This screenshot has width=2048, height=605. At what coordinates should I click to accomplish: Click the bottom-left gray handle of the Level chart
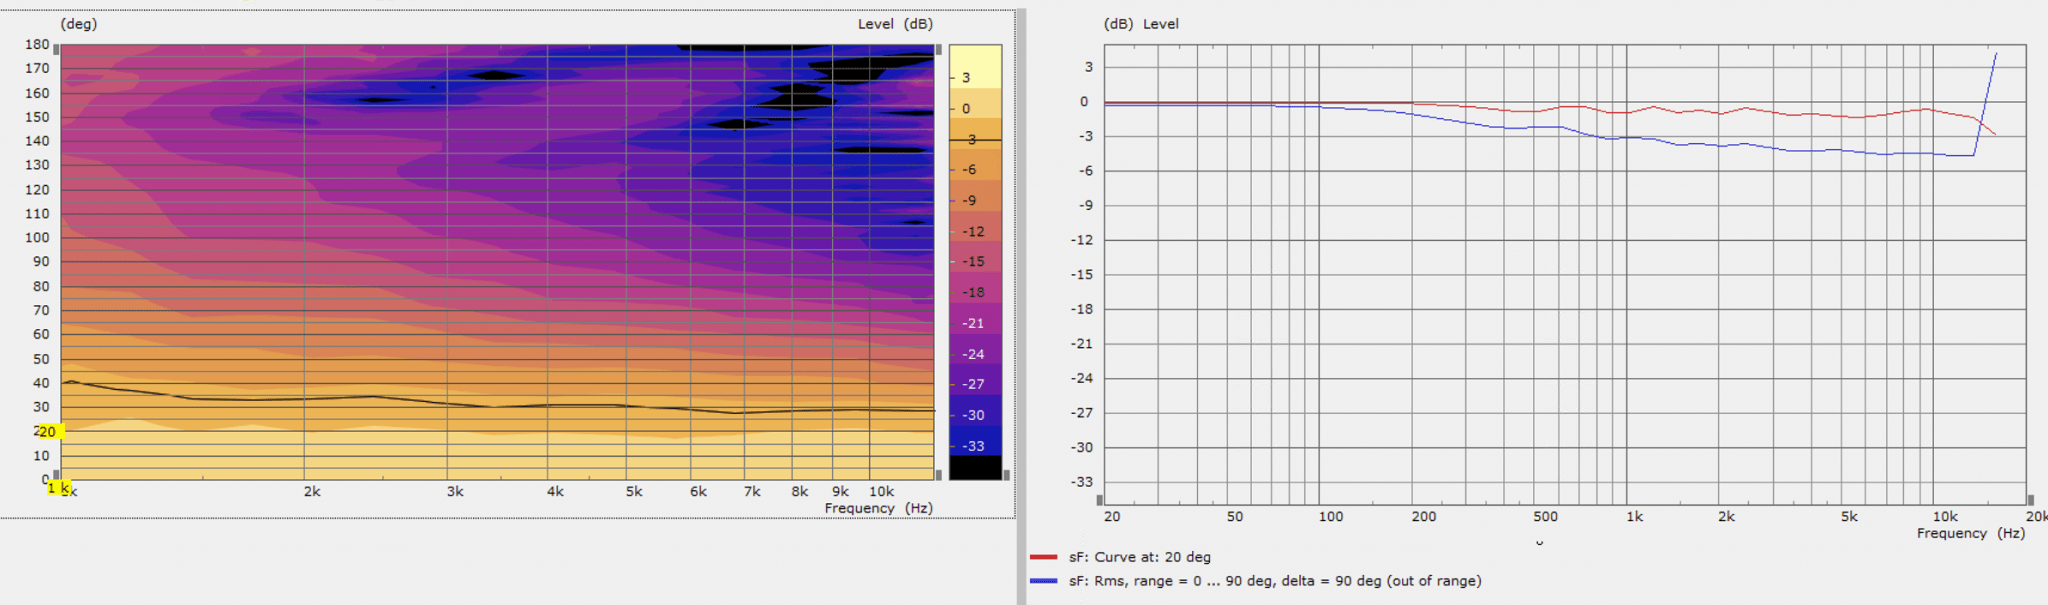point(1100,500)
